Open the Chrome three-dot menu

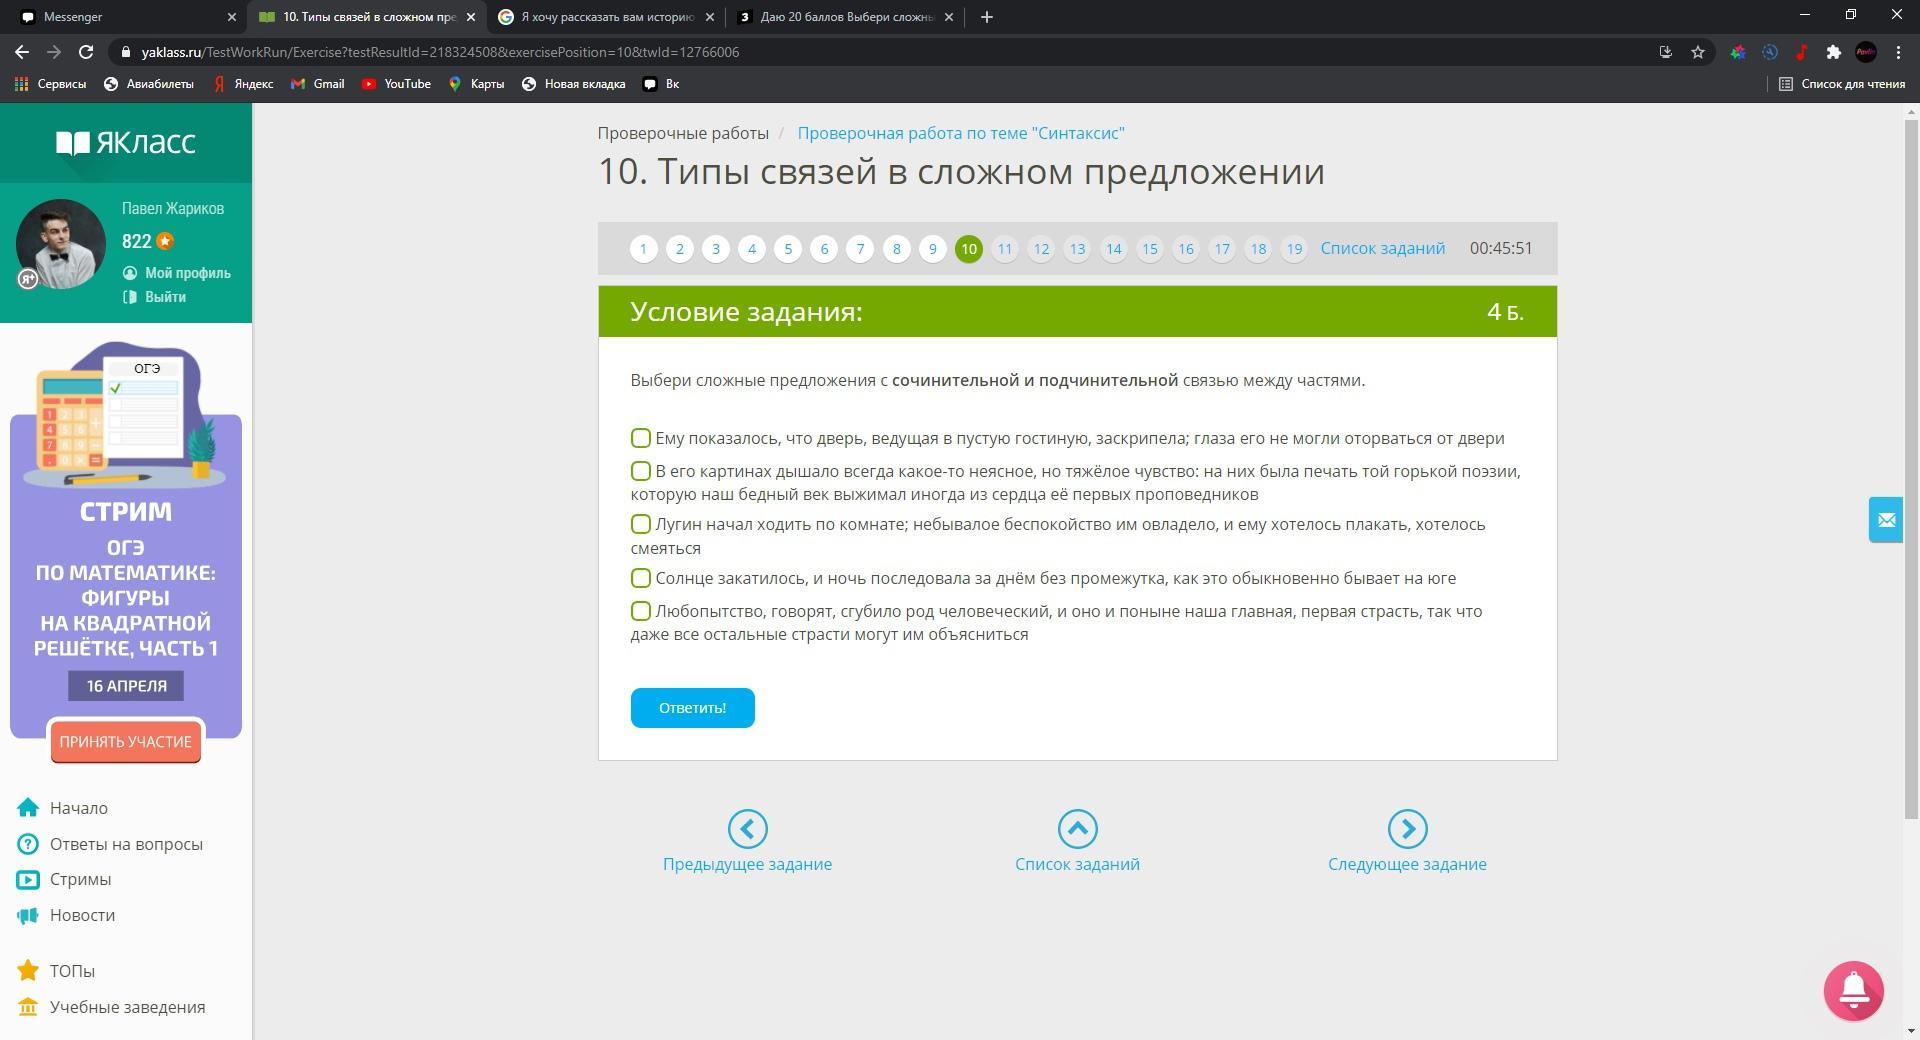[x=1898, y=52]
